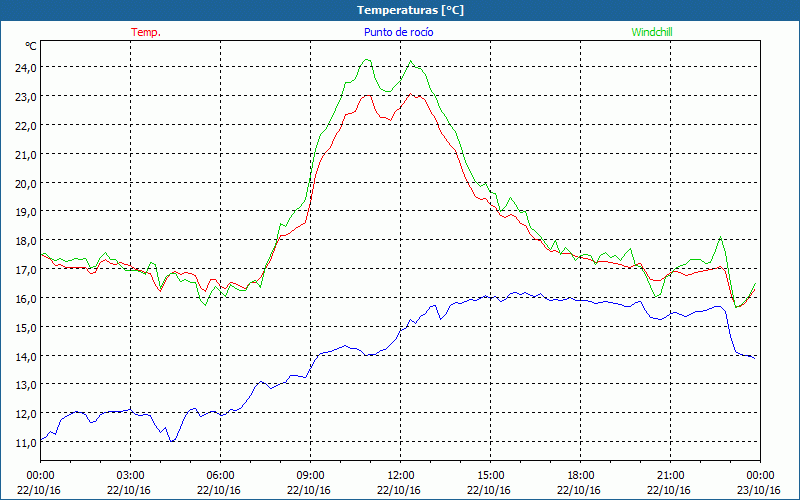The image size is (800, 500).
Task: Click the 13,0 y-axis value
Action: click(26, 385)
